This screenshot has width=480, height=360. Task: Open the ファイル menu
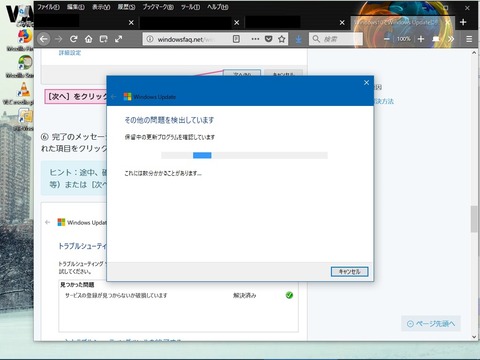click(x=48, y=7)
